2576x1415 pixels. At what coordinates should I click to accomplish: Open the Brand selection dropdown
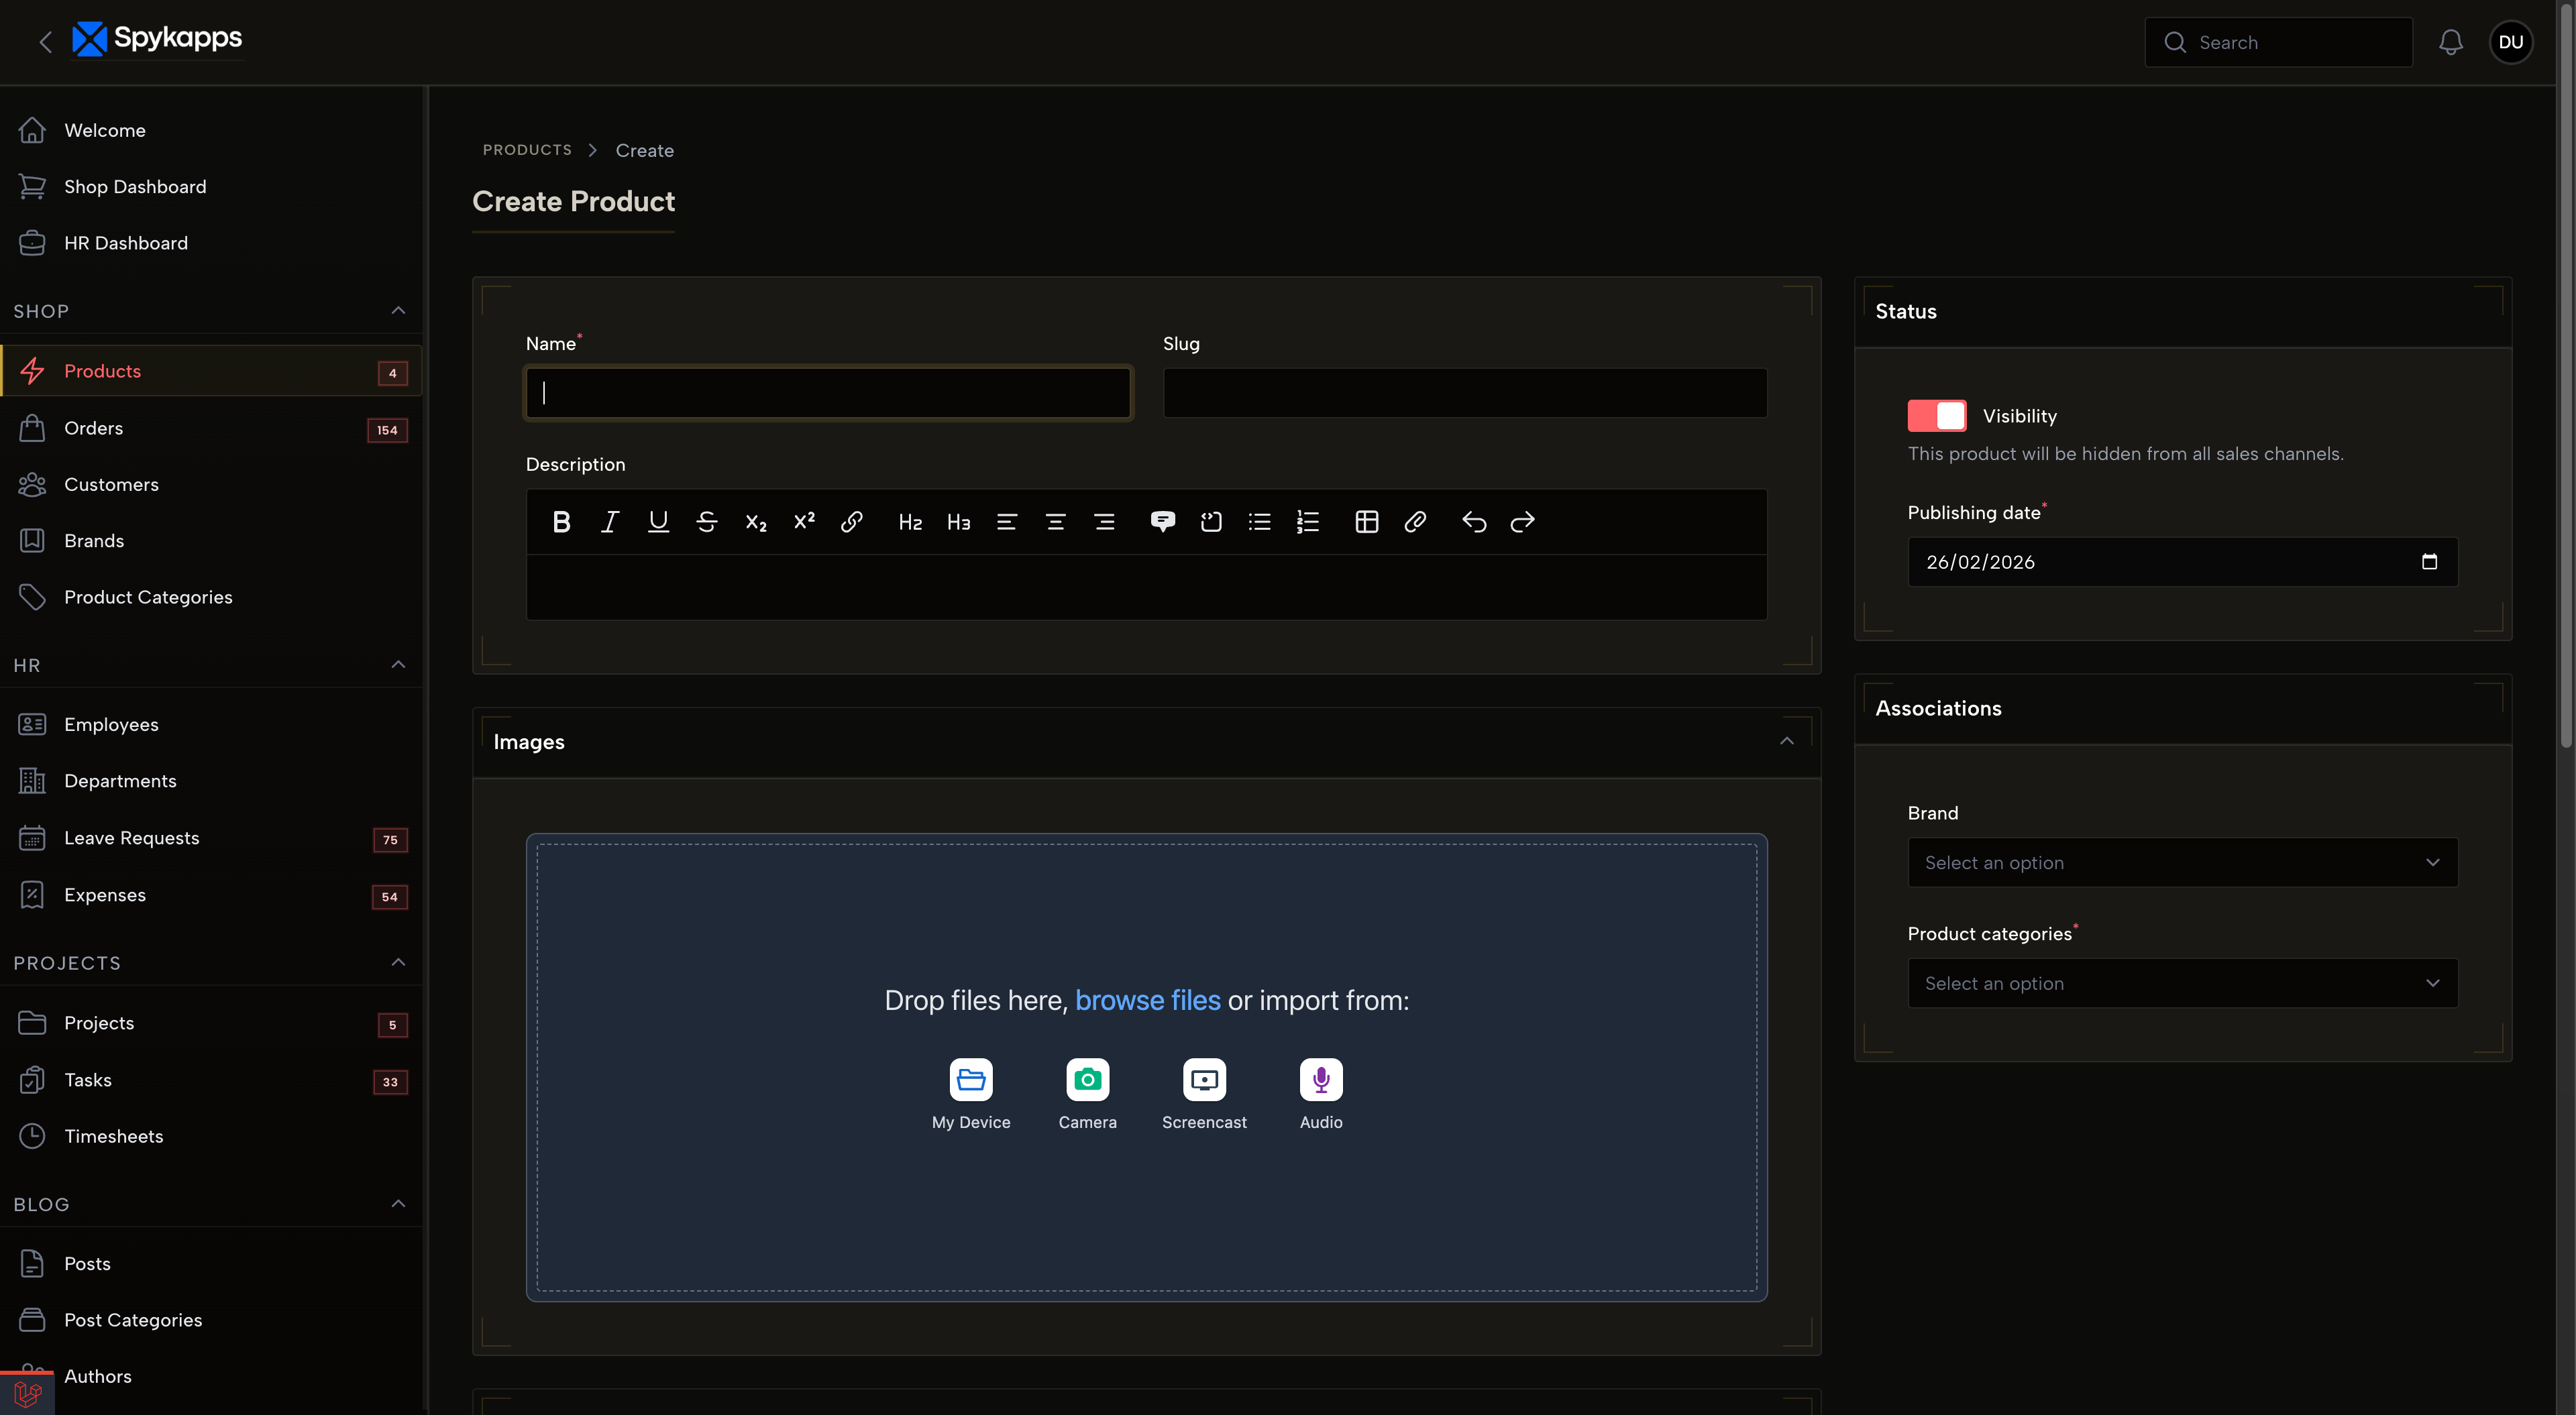(2180, 862)
